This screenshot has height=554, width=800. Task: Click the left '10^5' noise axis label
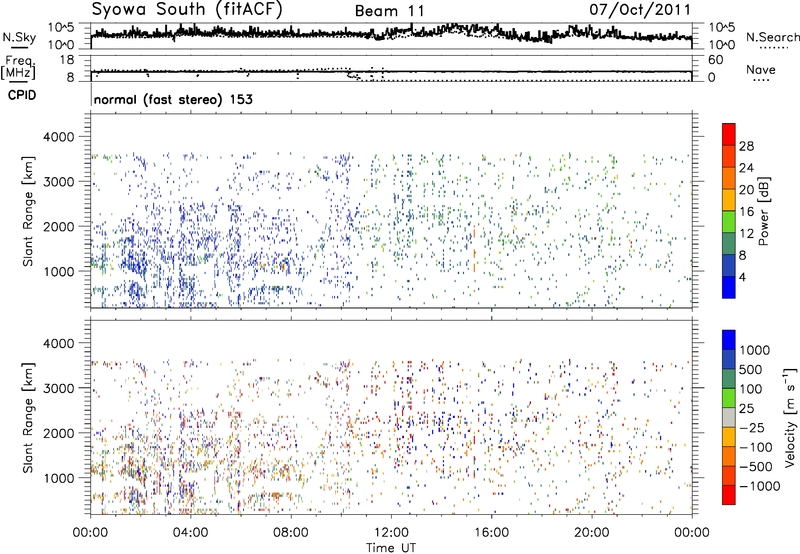(x=61, y=27)
